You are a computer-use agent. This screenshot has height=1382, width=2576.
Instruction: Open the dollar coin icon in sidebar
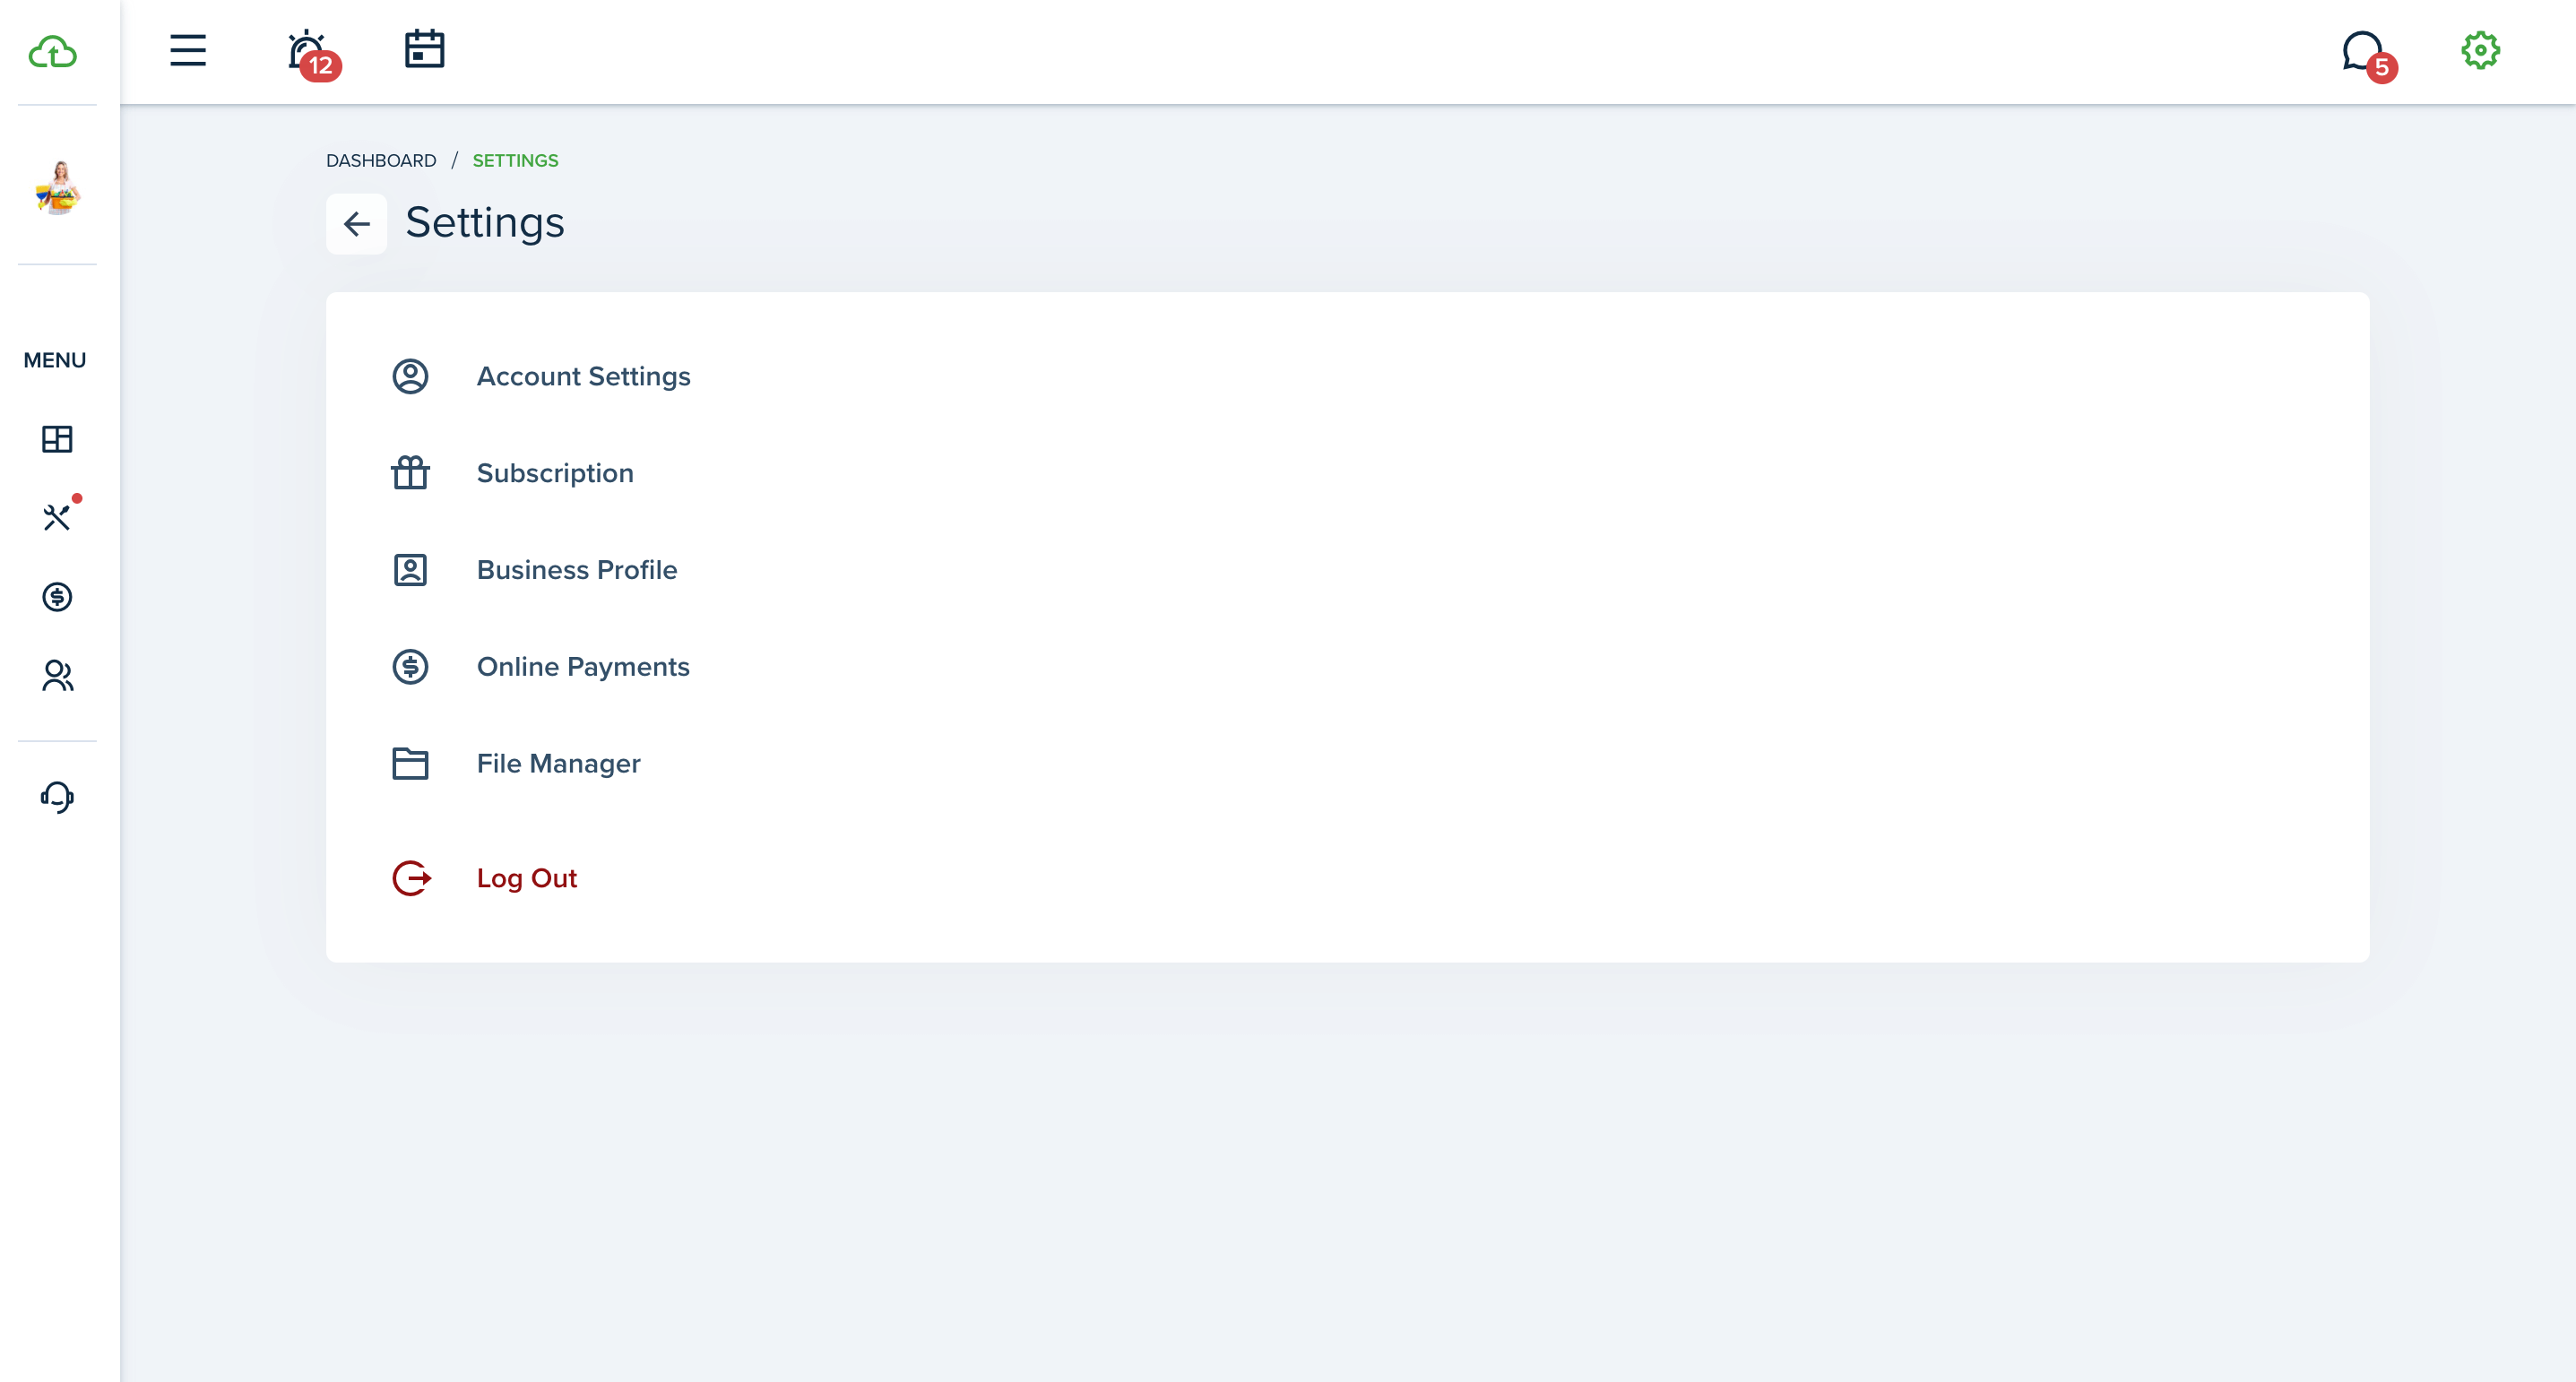57,597
